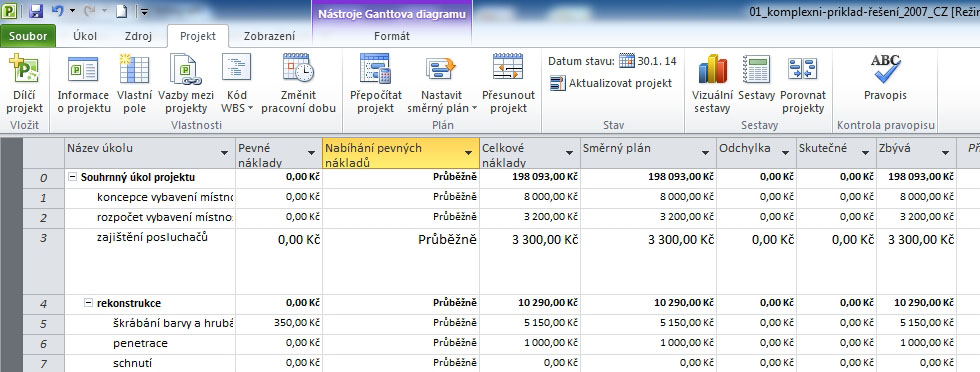Click Aktualizovat projekt button
This screenshot has height=372, width=980.
coord(611,83)
